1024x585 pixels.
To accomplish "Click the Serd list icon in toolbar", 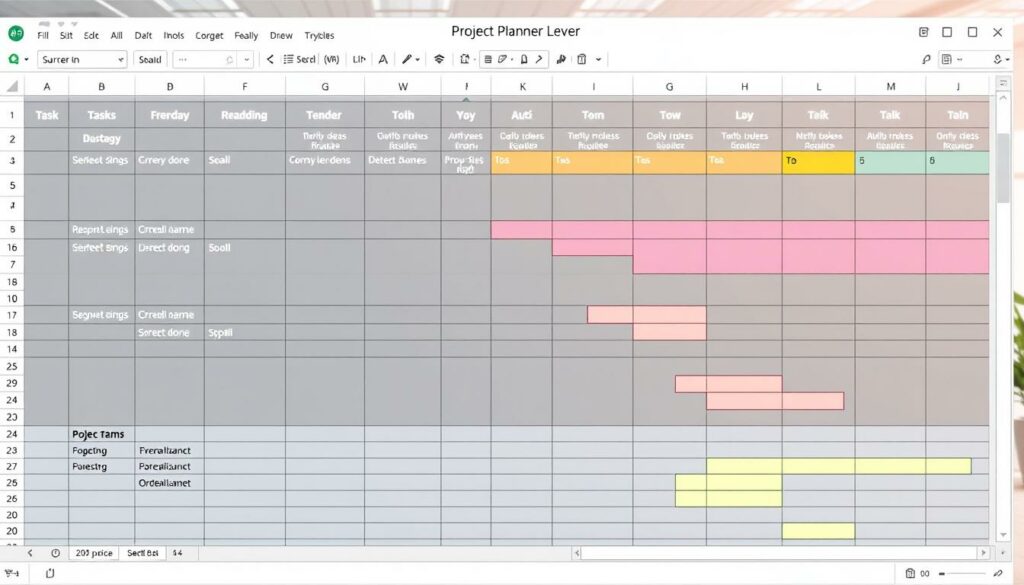I will point(299,59).
